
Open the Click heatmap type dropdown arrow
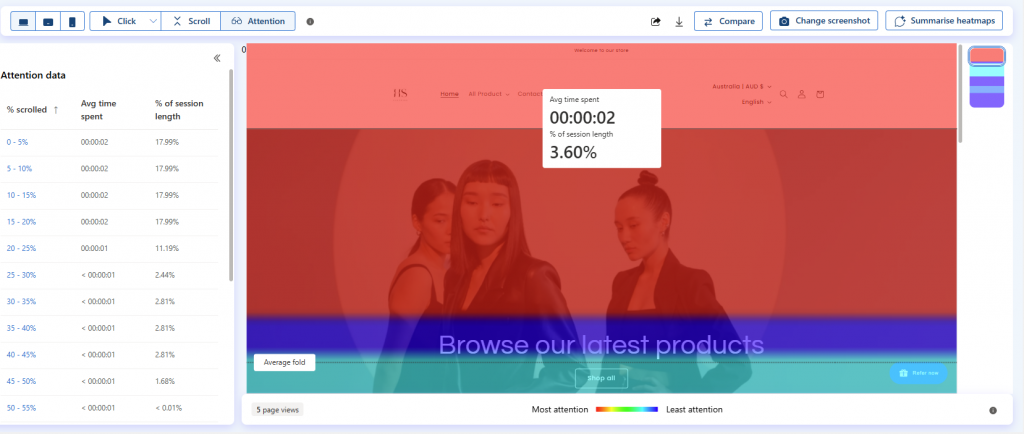pyautogui.click(x=152, y=21)
